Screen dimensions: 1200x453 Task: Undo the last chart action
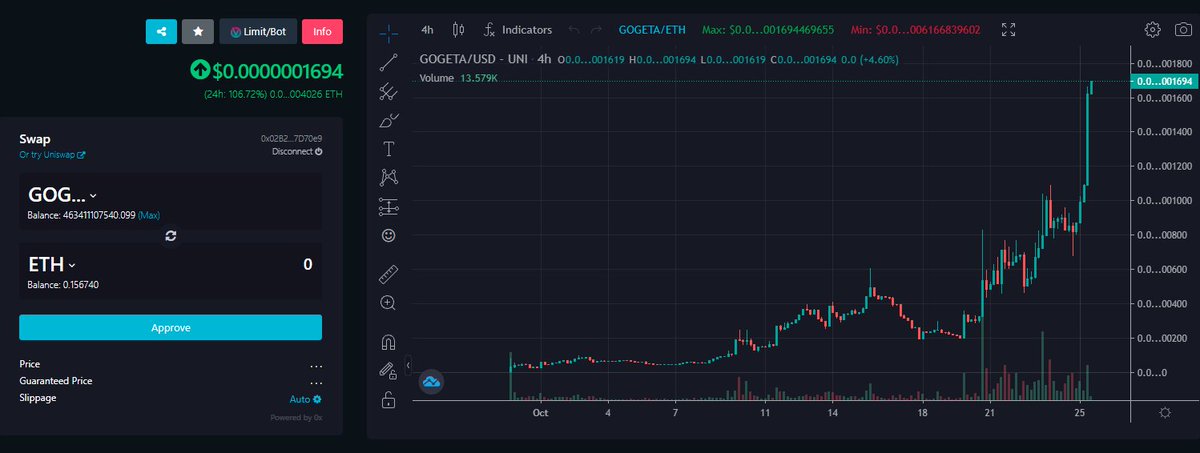click(573, 30)
